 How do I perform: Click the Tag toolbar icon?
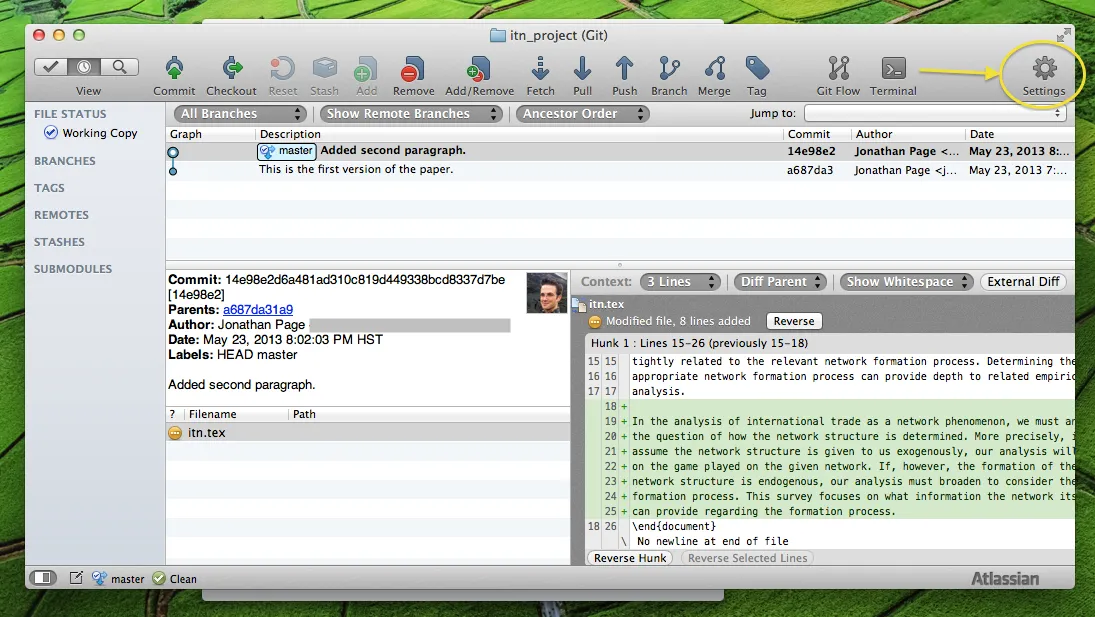(757, 69)
